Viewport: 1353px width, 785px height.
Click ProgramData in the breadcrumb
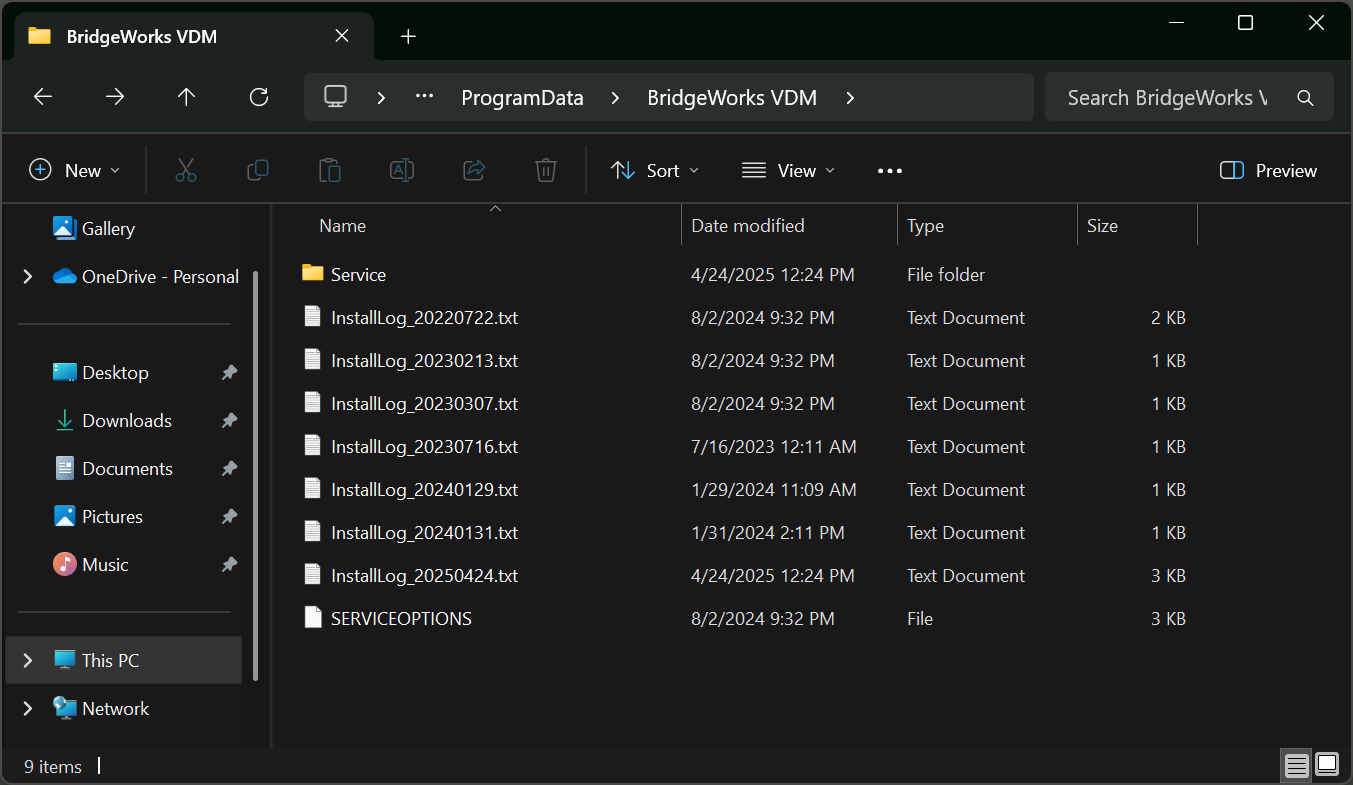(x=522, y=98)
